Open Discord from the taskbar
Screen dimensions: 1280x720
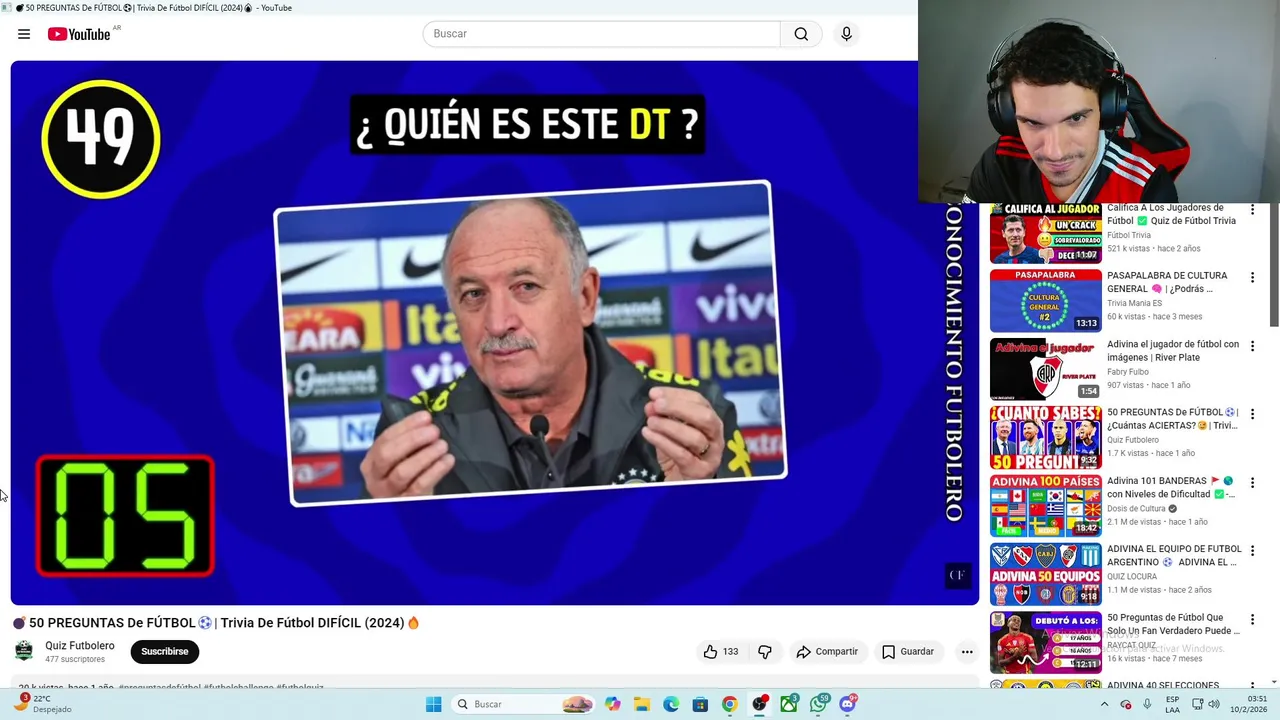[848, 704]
